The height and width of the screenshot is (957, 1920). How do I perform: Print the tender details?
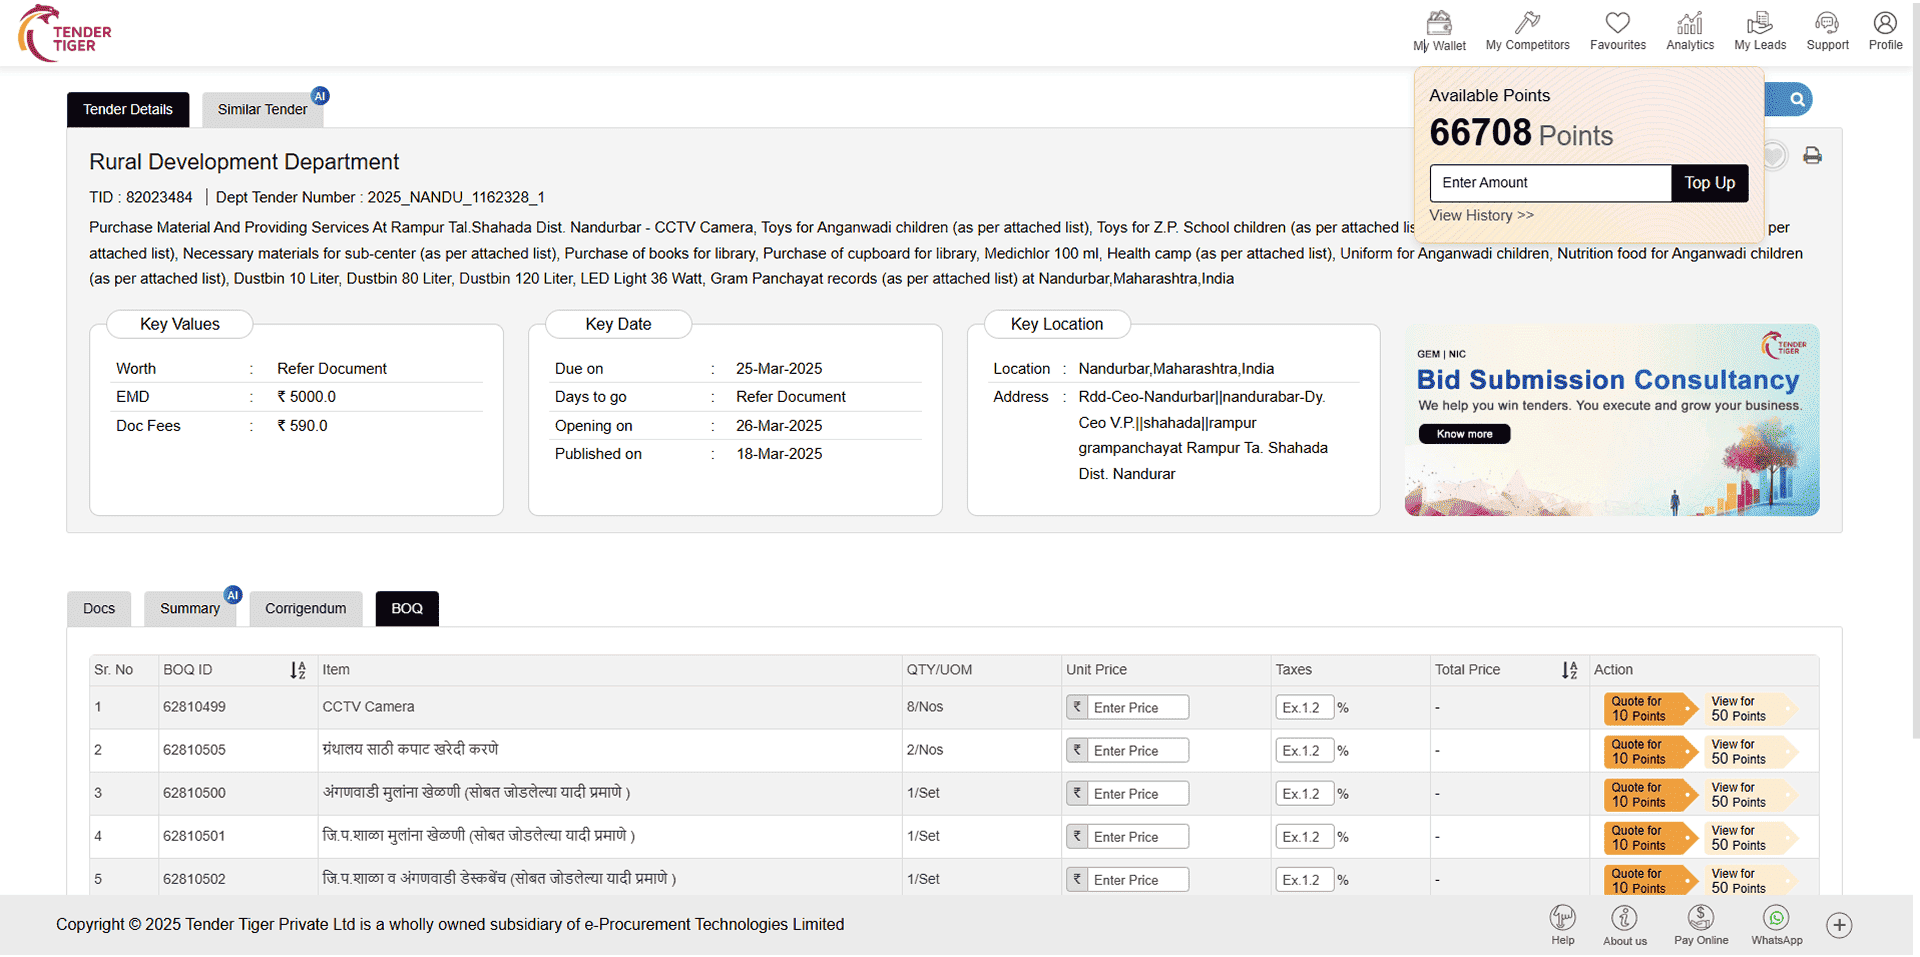pos(1813,155)
